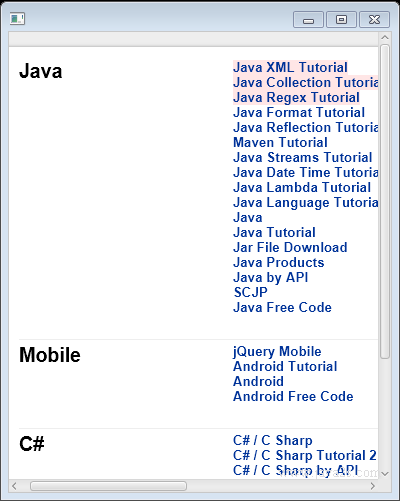Follow the Java Streams Tutorial link
Viewport: 400px width, 501px height.
click(x=303, y=157)
